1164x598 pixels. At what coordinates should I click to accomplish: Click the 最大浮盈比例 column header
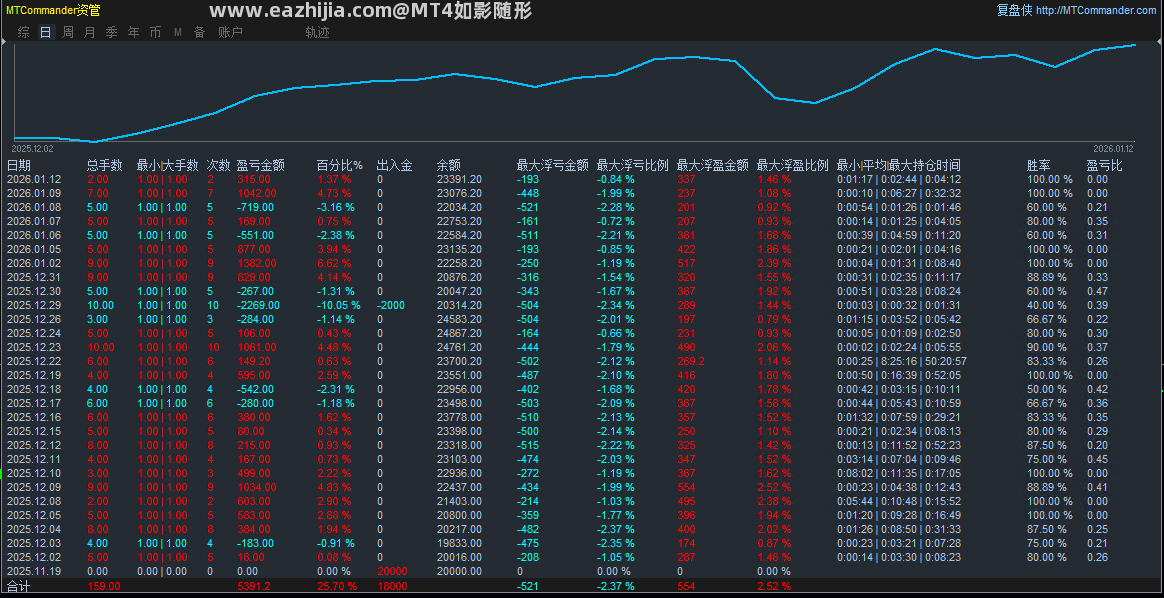[x=793, y=165]
